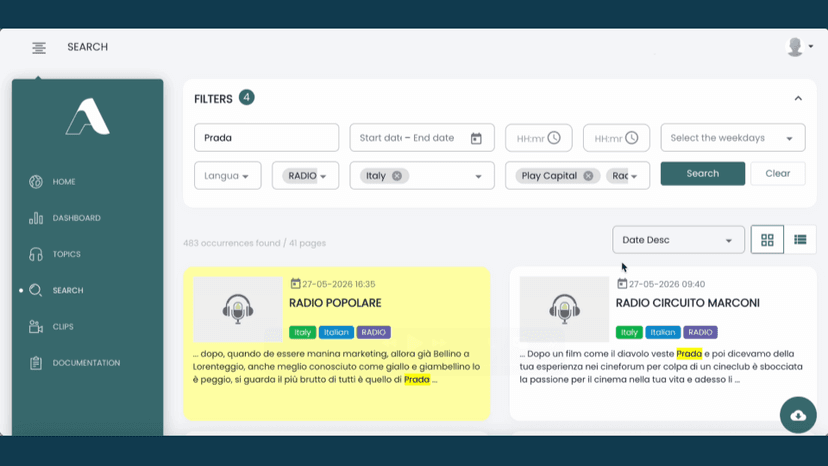
Task: Collapse the Filters panel chevron
Action: tap(798, 98)
